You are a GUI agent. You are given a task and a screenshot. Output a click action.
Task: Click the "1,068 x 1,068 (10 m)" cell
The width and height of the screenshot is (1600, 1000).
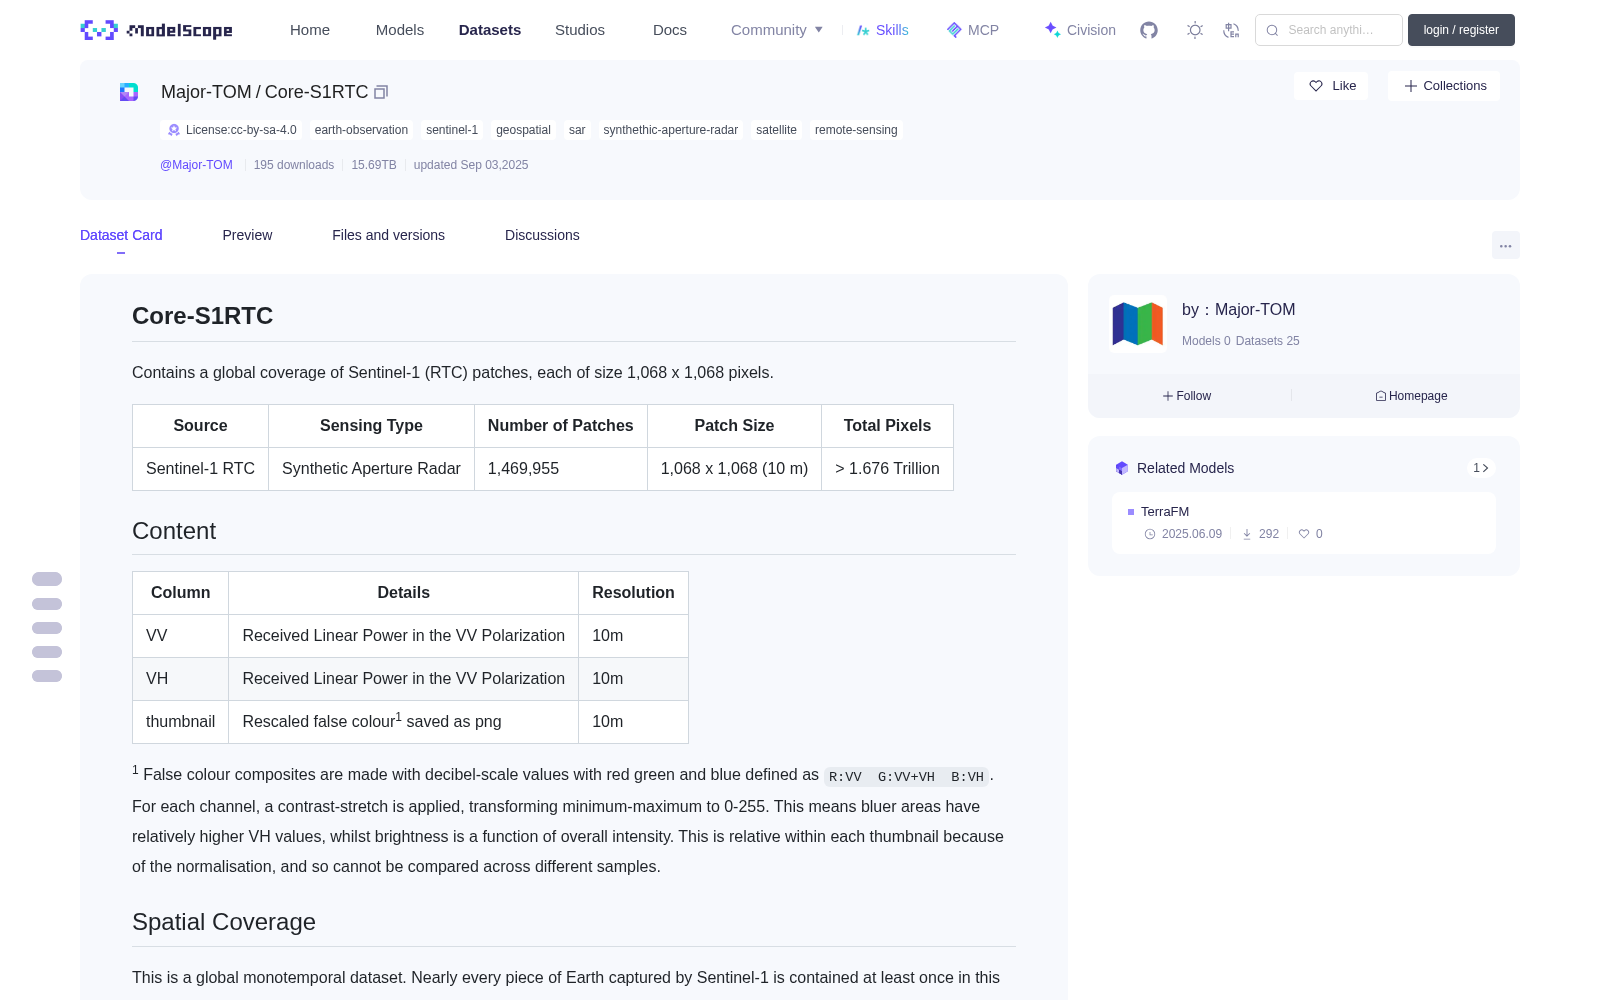tap(734, 469)
